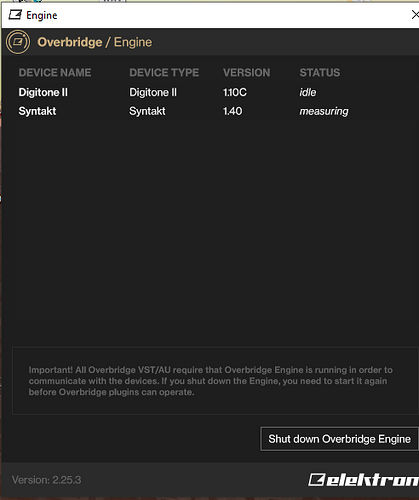
Task: Click the Overbridge / Engine heading
Action: (x=95, y=42)
